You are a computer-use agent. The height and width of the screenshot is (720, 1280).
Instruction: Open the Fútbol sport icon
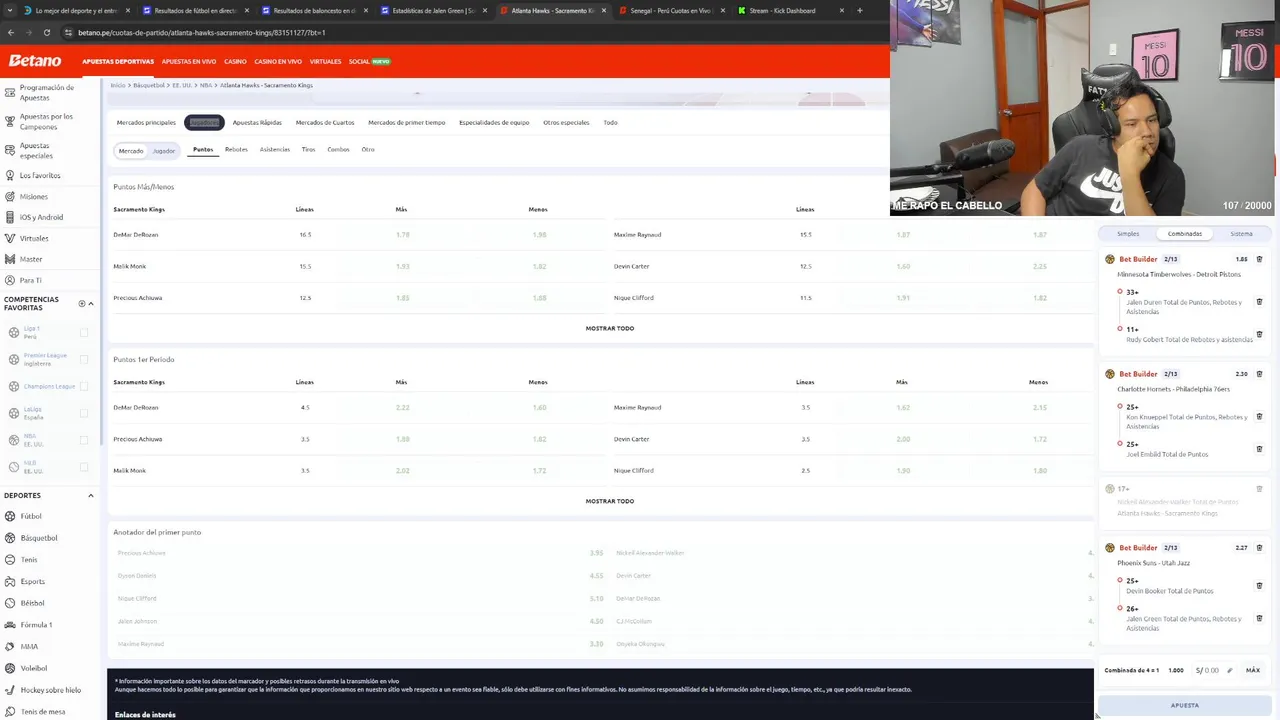10,516
